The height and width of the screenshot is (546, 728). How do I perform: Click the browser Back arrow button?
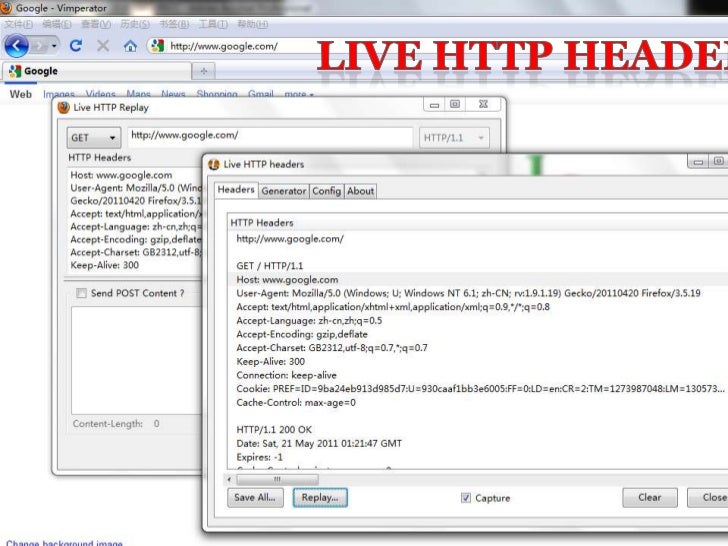16,46
